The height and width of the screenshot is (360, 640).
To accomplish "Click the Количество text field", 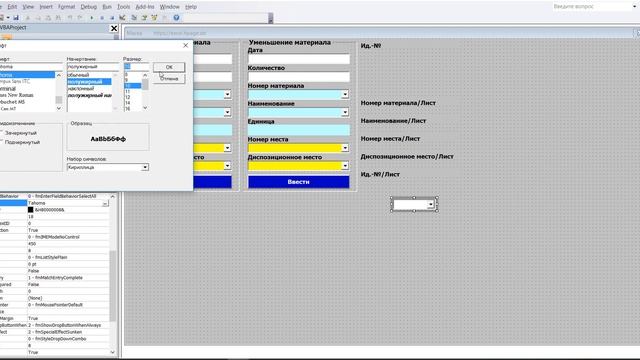I will pyautogui.click(x=298, y=77).
